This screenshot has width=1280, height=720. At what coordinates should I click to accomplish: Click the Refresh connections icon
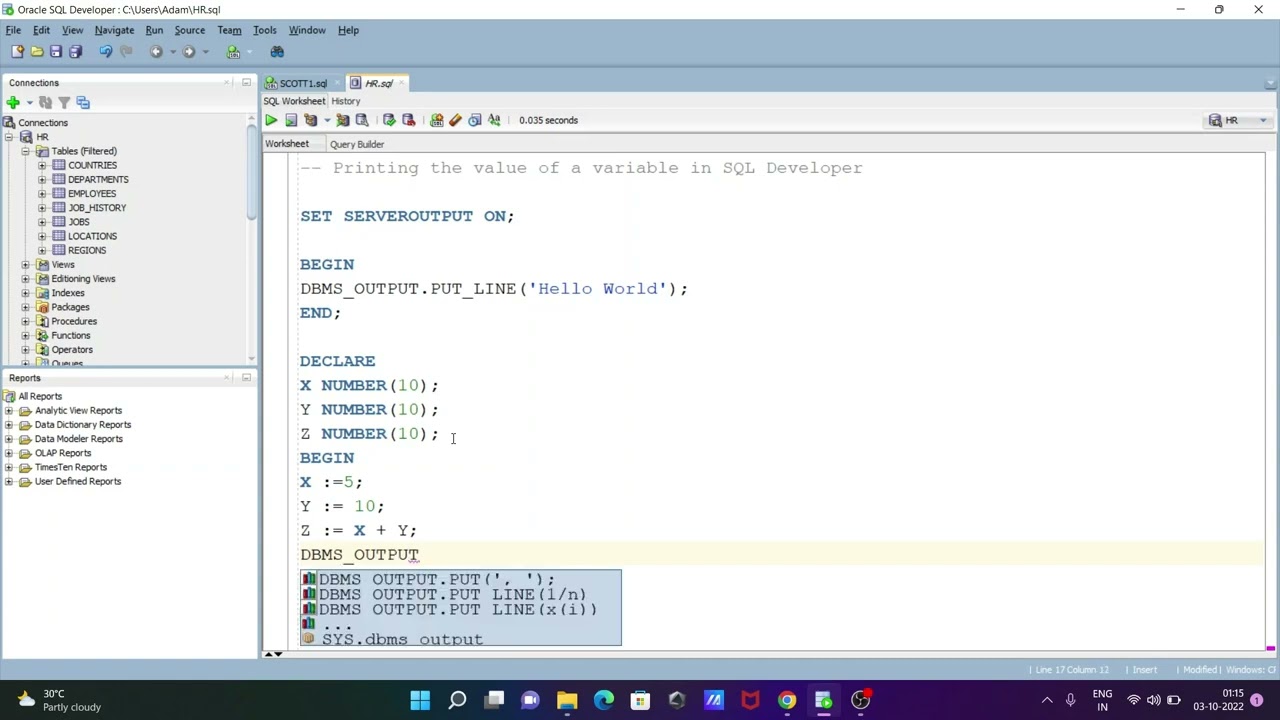point(45,102)
